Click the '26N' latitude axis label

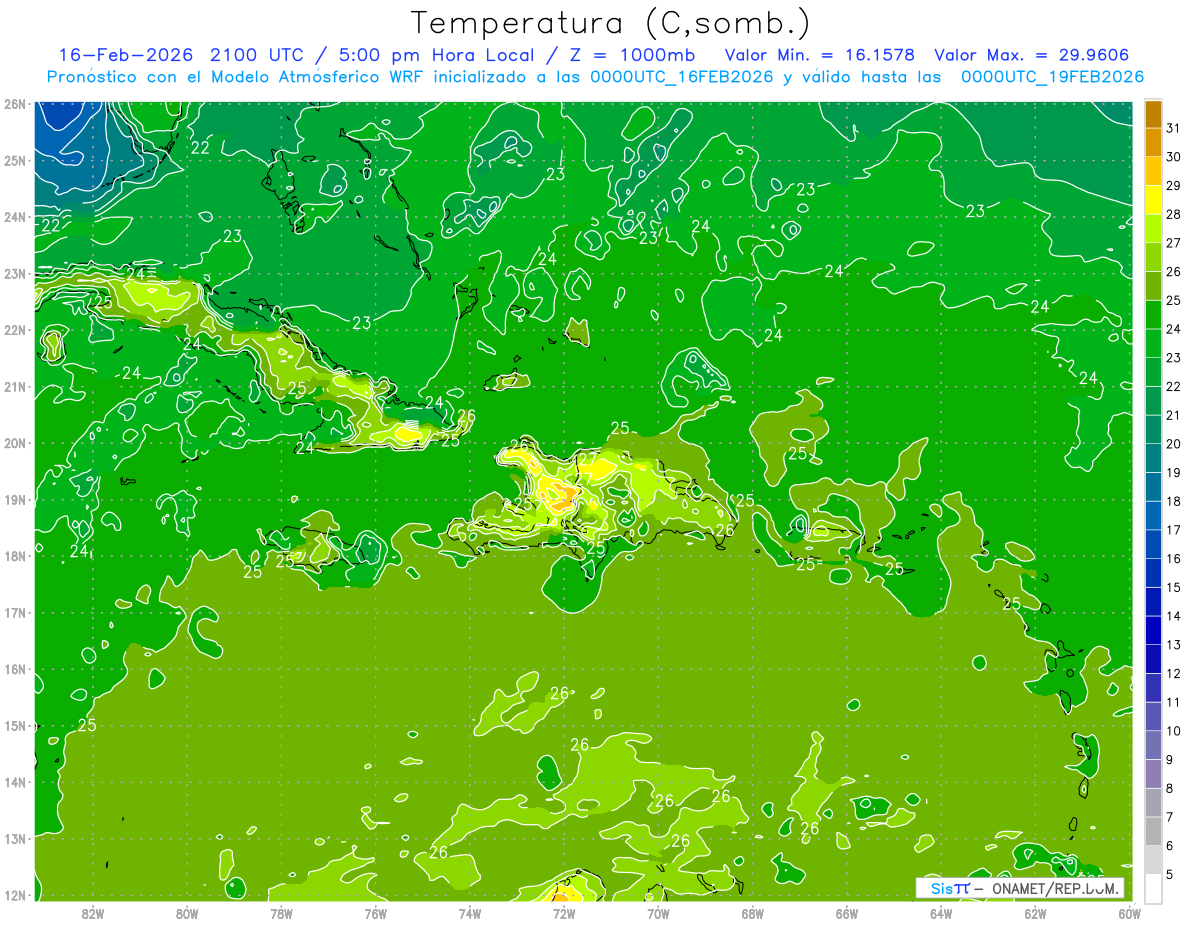(x=14, y=104)
